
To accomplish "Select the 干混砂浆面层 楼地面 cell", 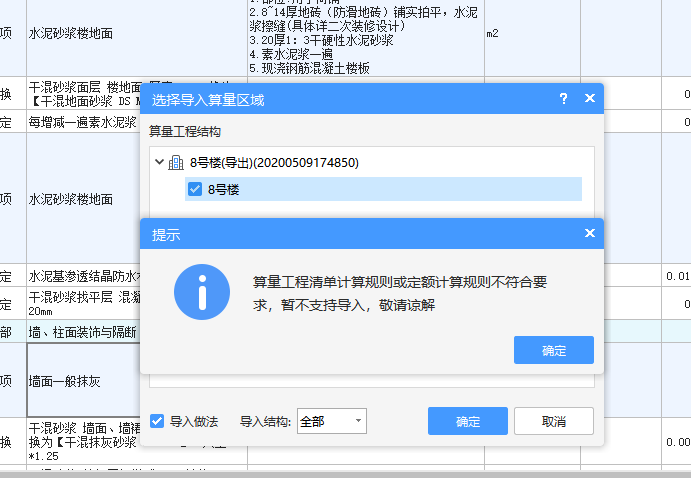I will coord(84,93).
